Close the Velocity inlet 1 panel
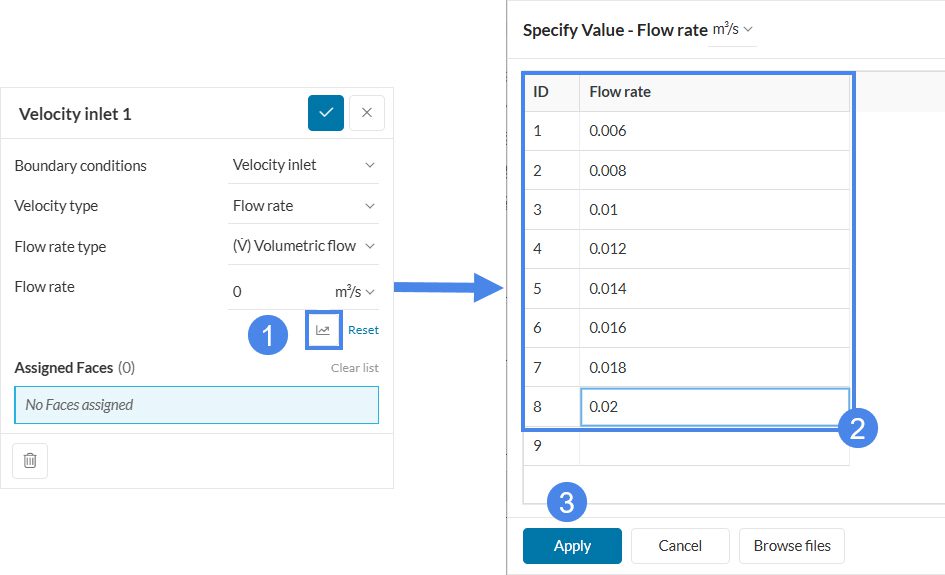Viewport: 945px width, 575px height. [366, 113]
